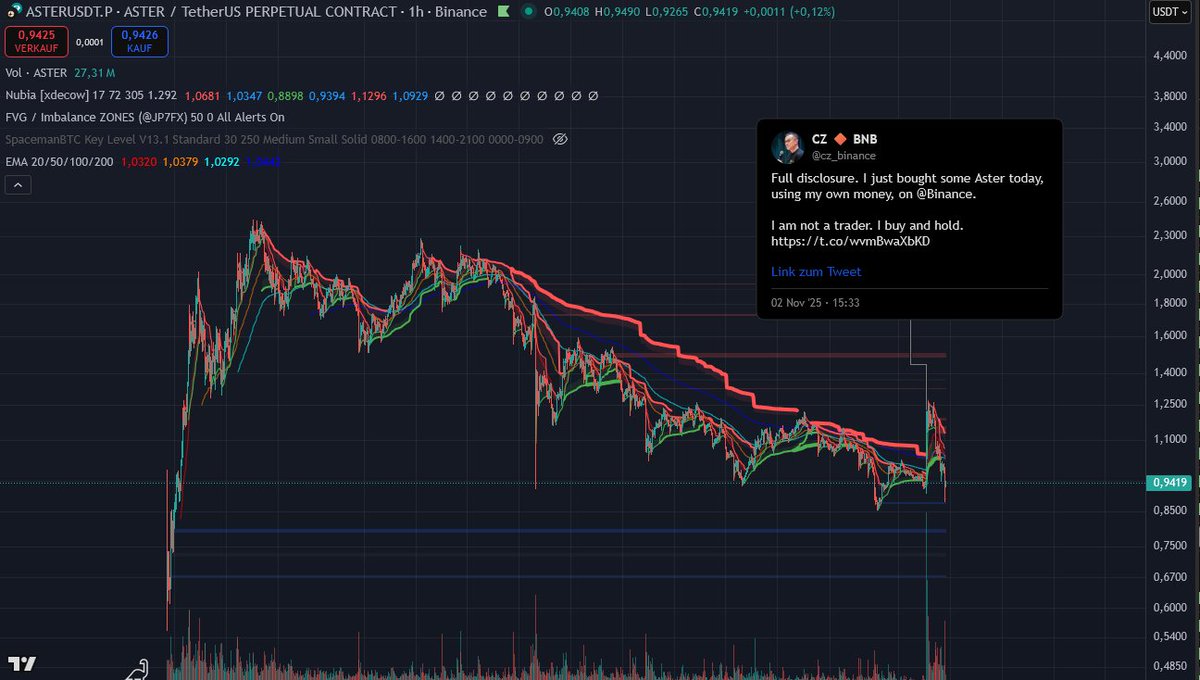Click the 1,2500 price scale label
The image size is (1200, 680).
tap(1169, 404)
